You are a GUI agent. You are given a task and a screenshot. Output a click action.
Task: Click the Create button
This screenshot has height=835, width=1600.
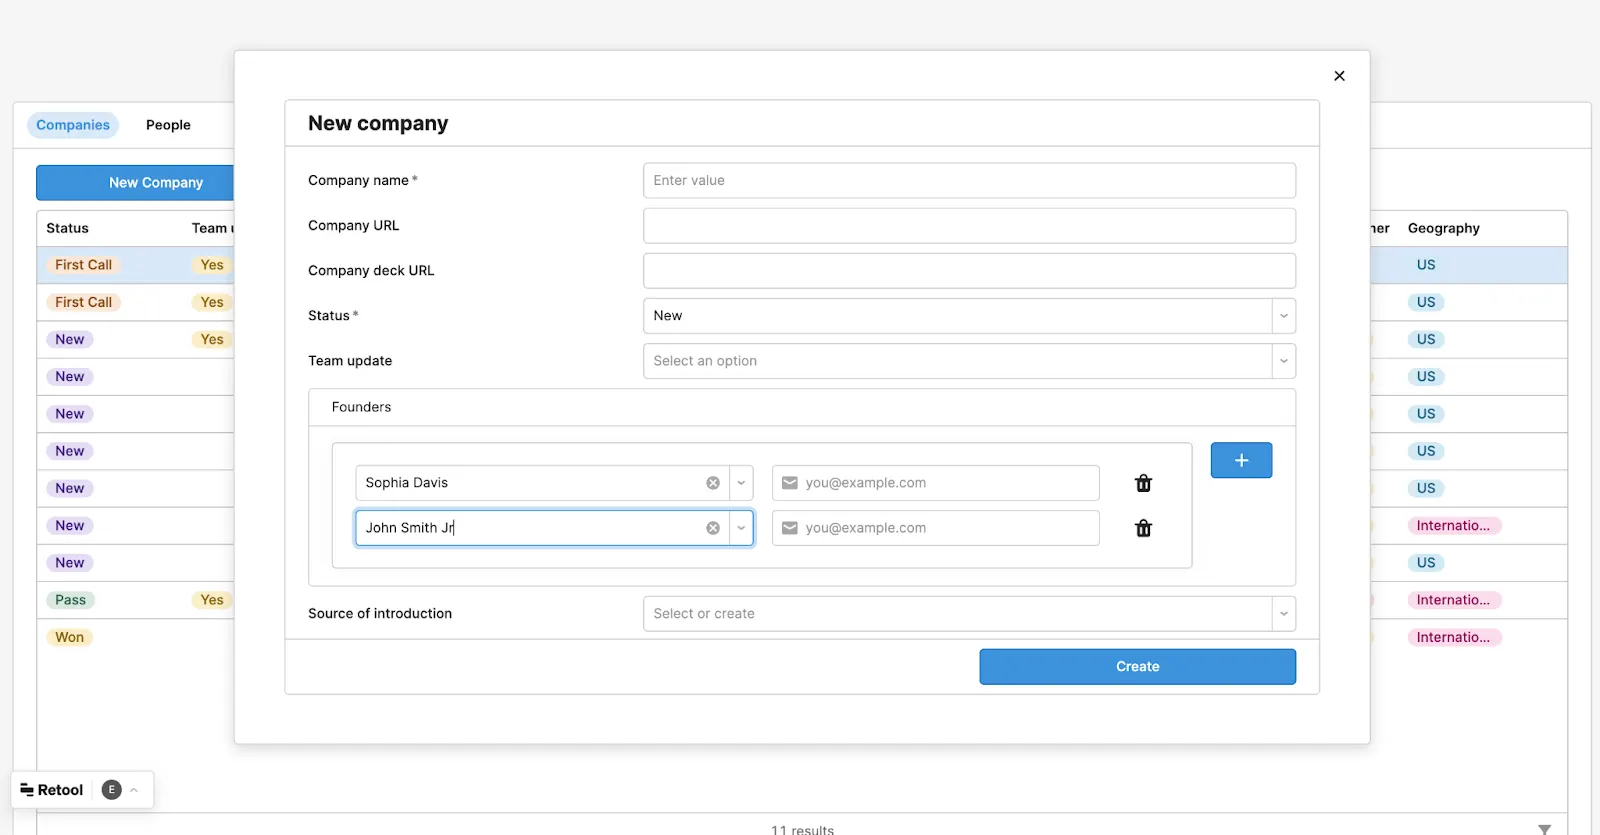(x=1137, y=667)
